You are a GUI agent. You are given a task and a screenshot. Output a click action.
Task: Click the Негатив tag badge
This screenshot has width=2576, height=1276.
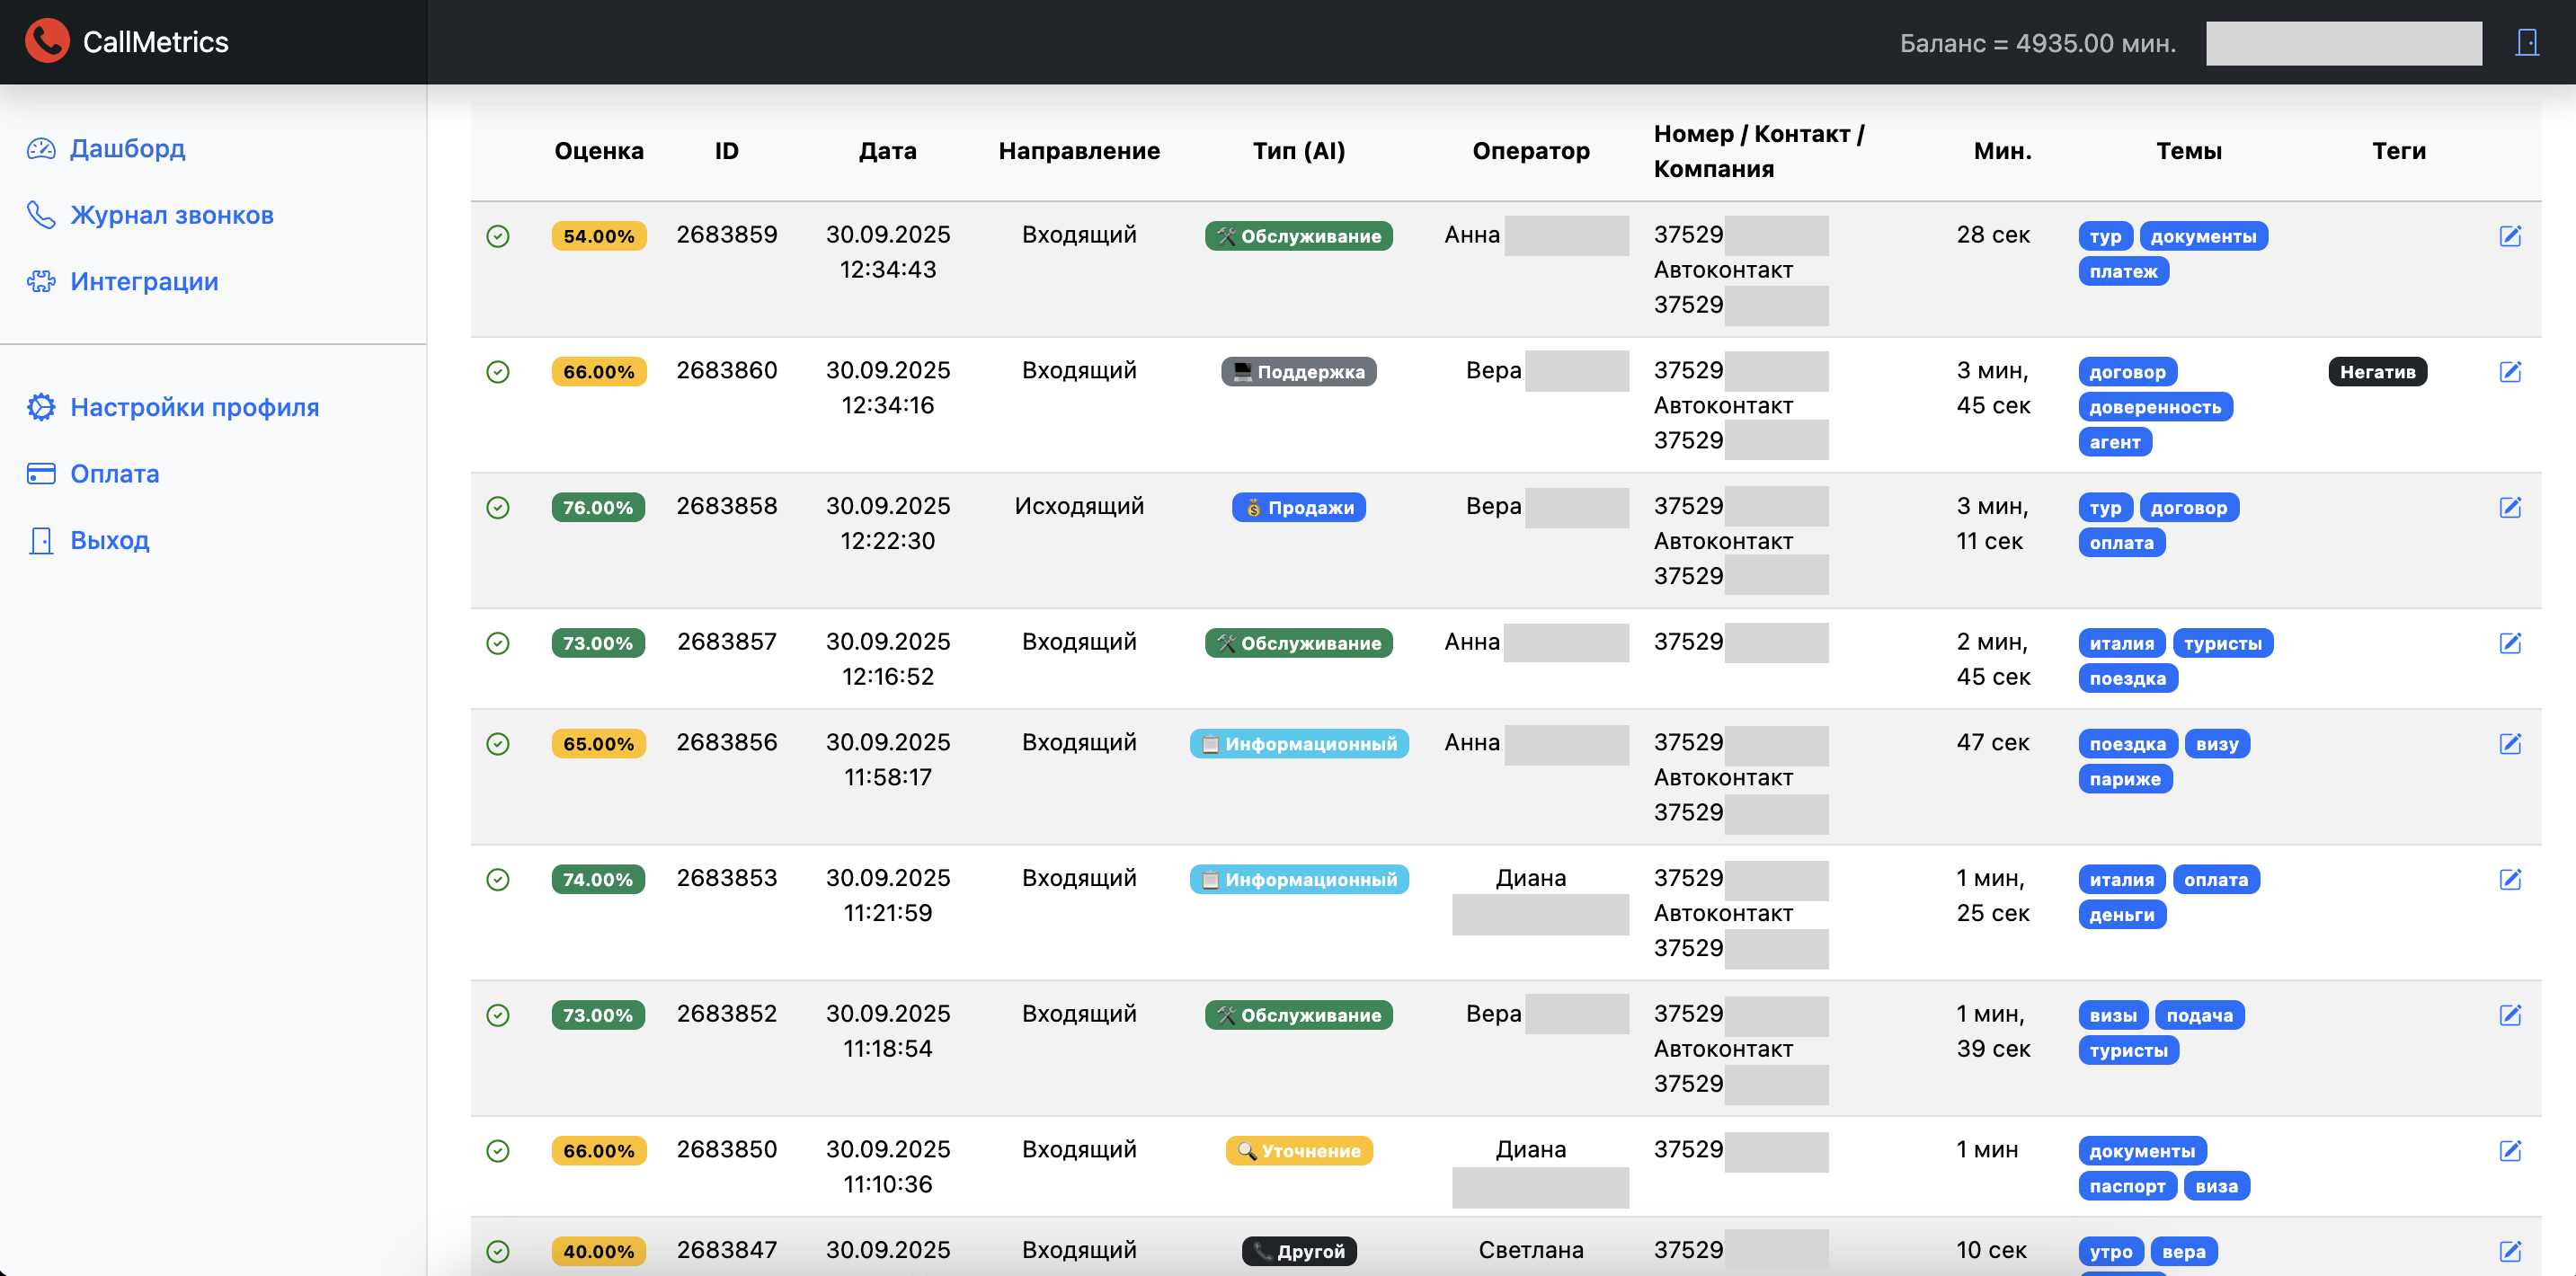2377,372
